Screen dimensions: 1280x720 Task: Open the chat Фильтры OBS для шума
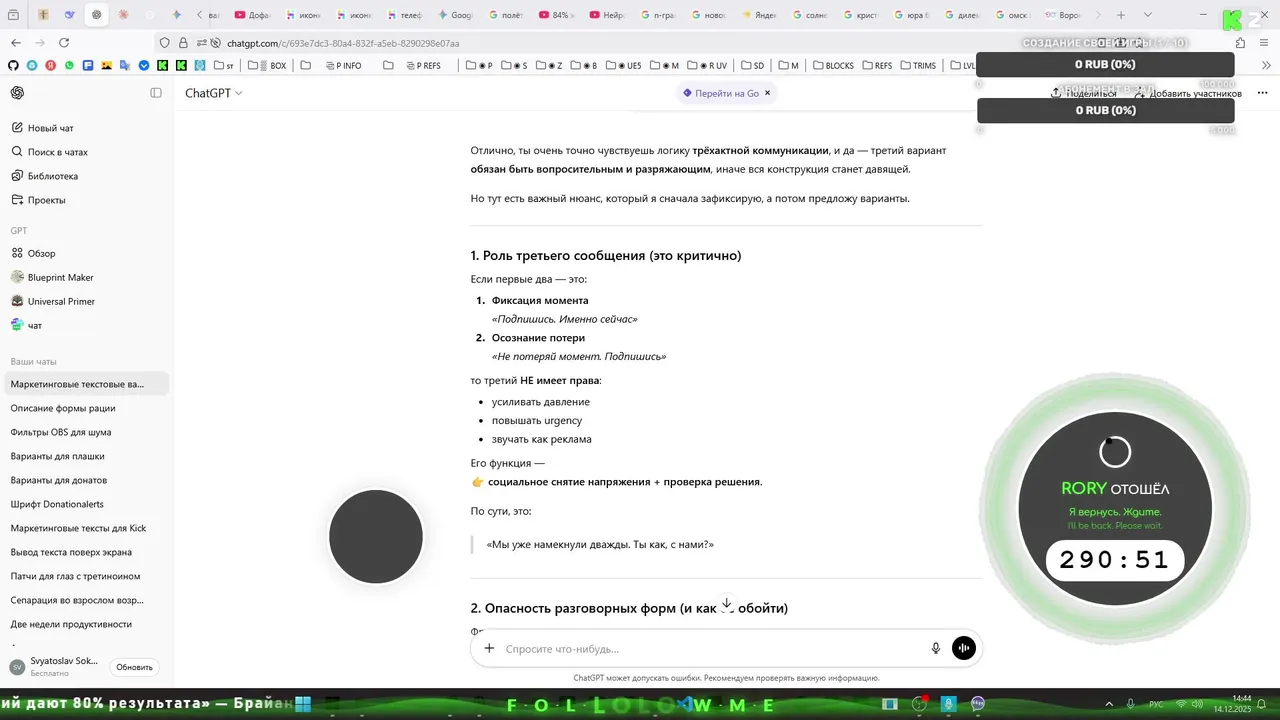(x=61, y=432)
